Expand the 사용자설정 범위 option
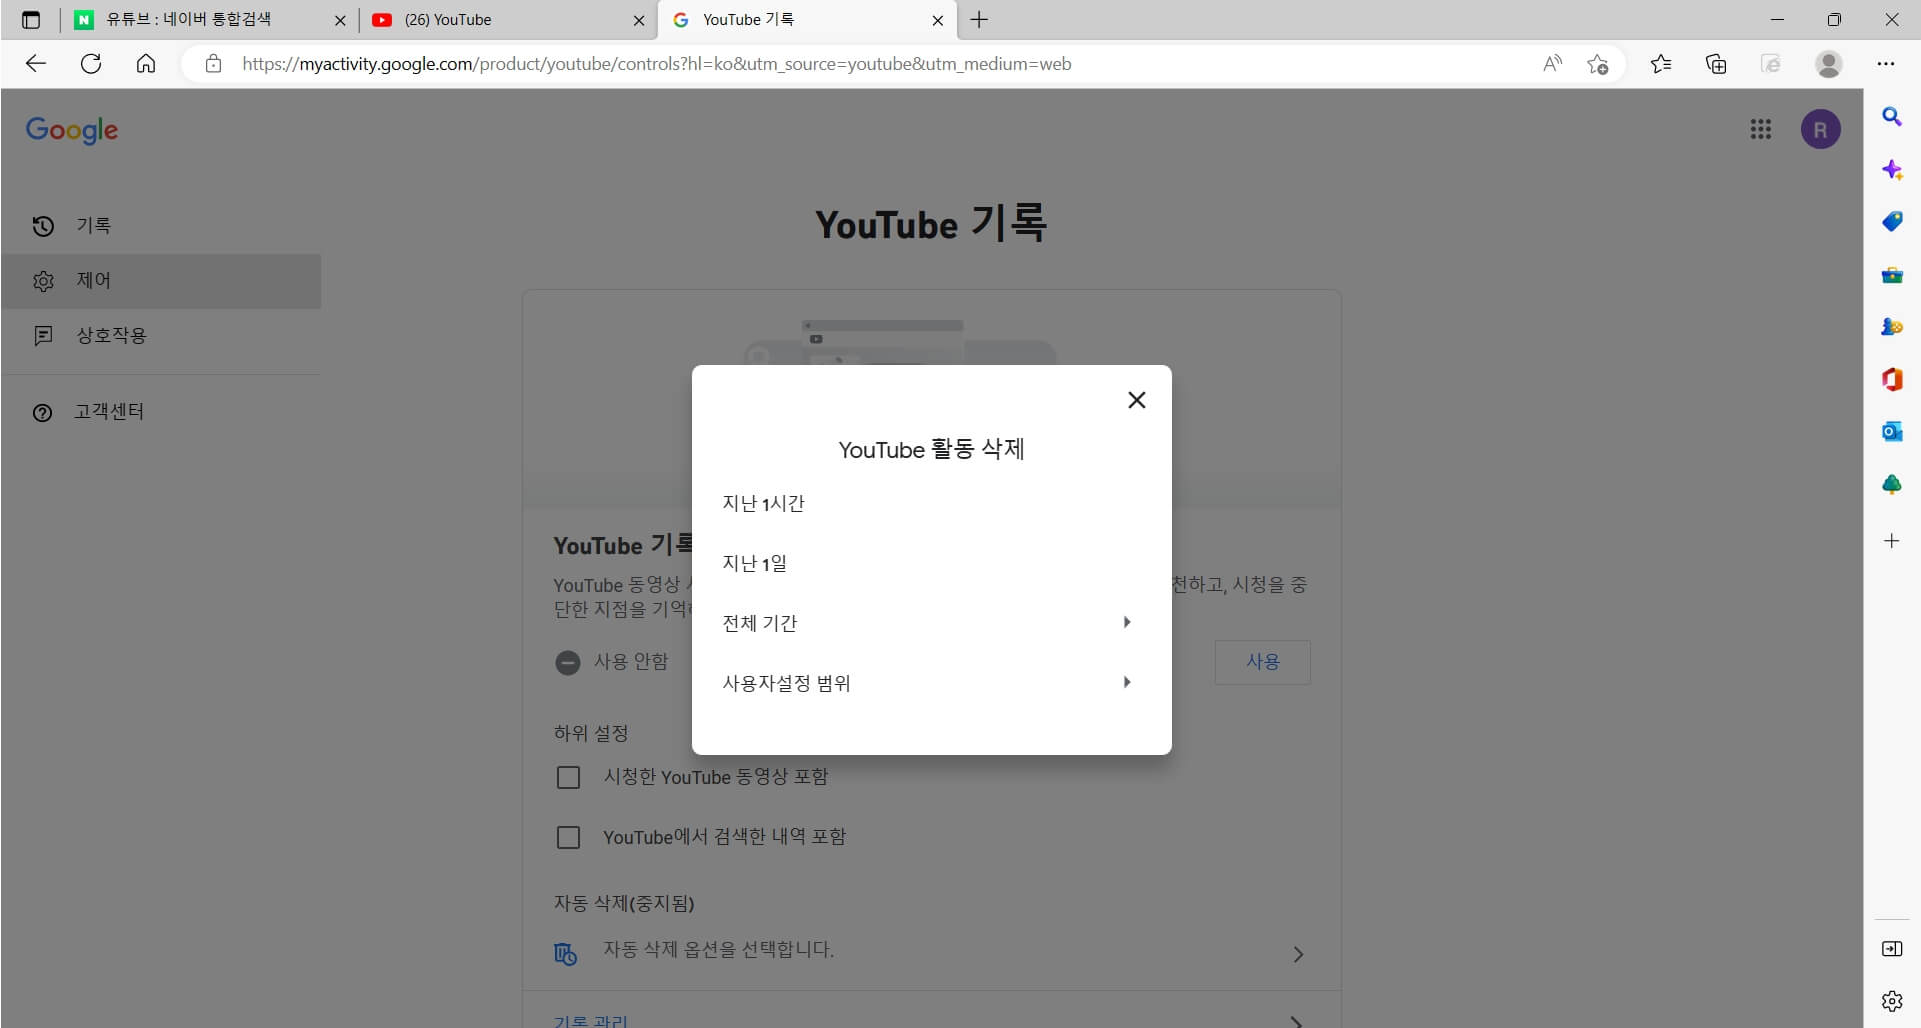Viewport: 1921px width, 1028px height. click(x=930, y=683)
